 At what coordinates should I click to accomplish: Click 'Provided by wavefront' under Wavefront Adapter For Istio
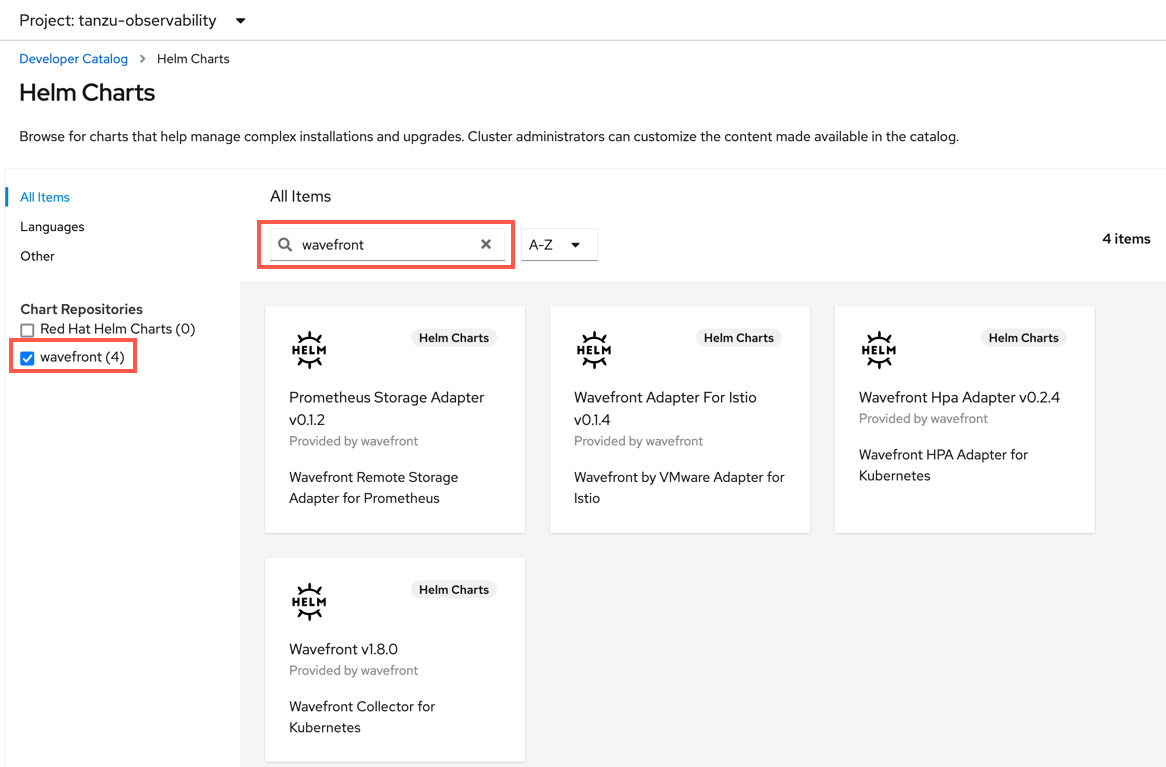[638, 441]
